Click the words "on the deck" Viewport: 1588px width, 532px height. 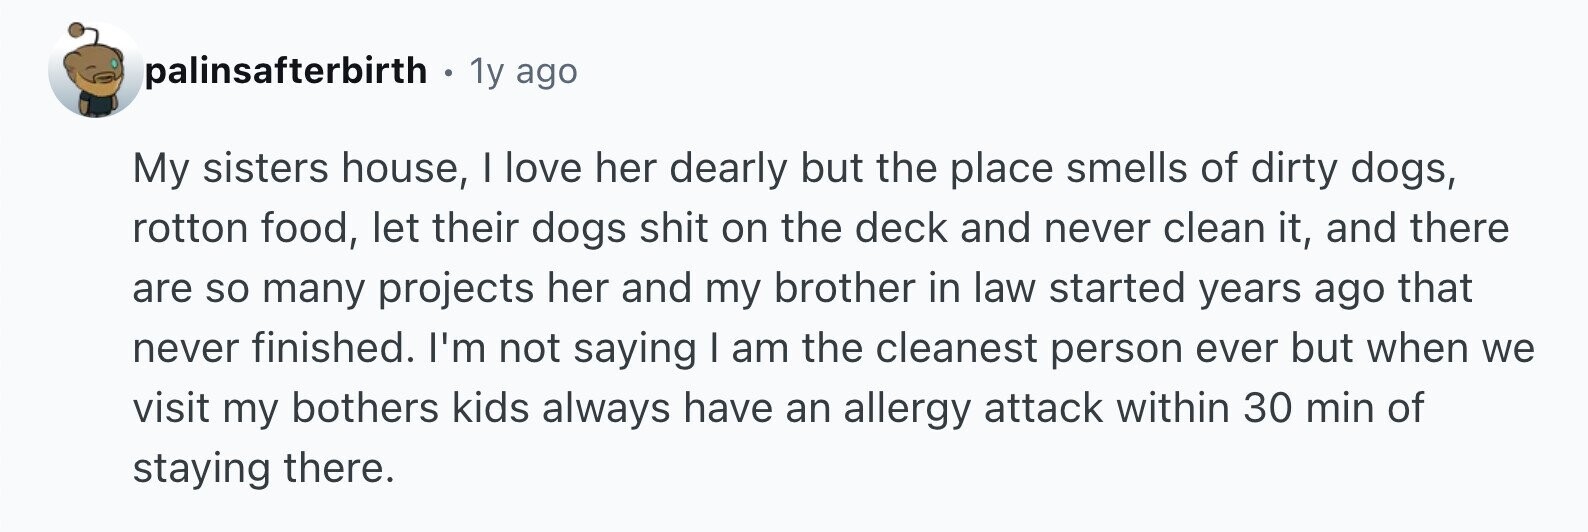click(836, 229)
